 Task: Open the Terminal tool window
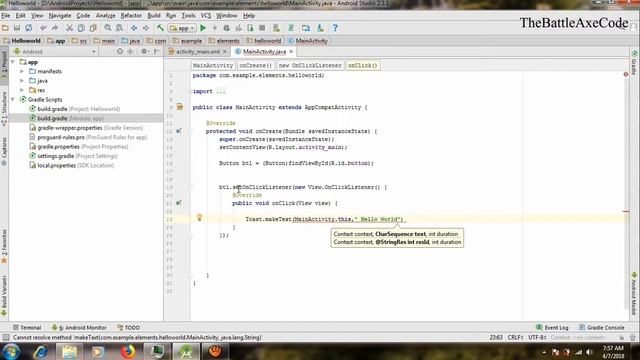coord(27,327)
